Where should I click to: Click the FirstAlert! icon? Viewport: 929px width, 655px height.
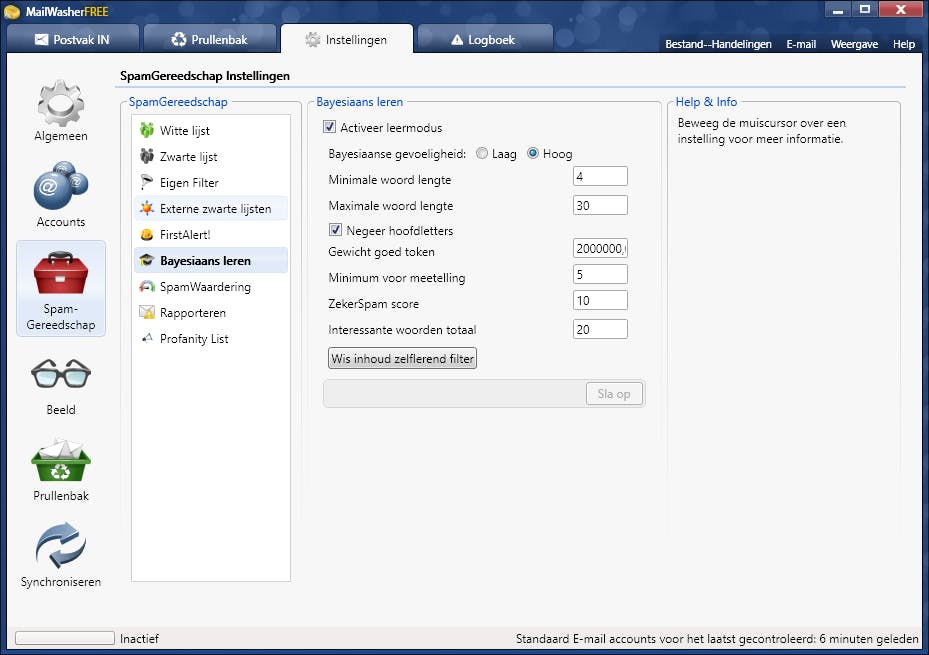(x=146, y=235)
